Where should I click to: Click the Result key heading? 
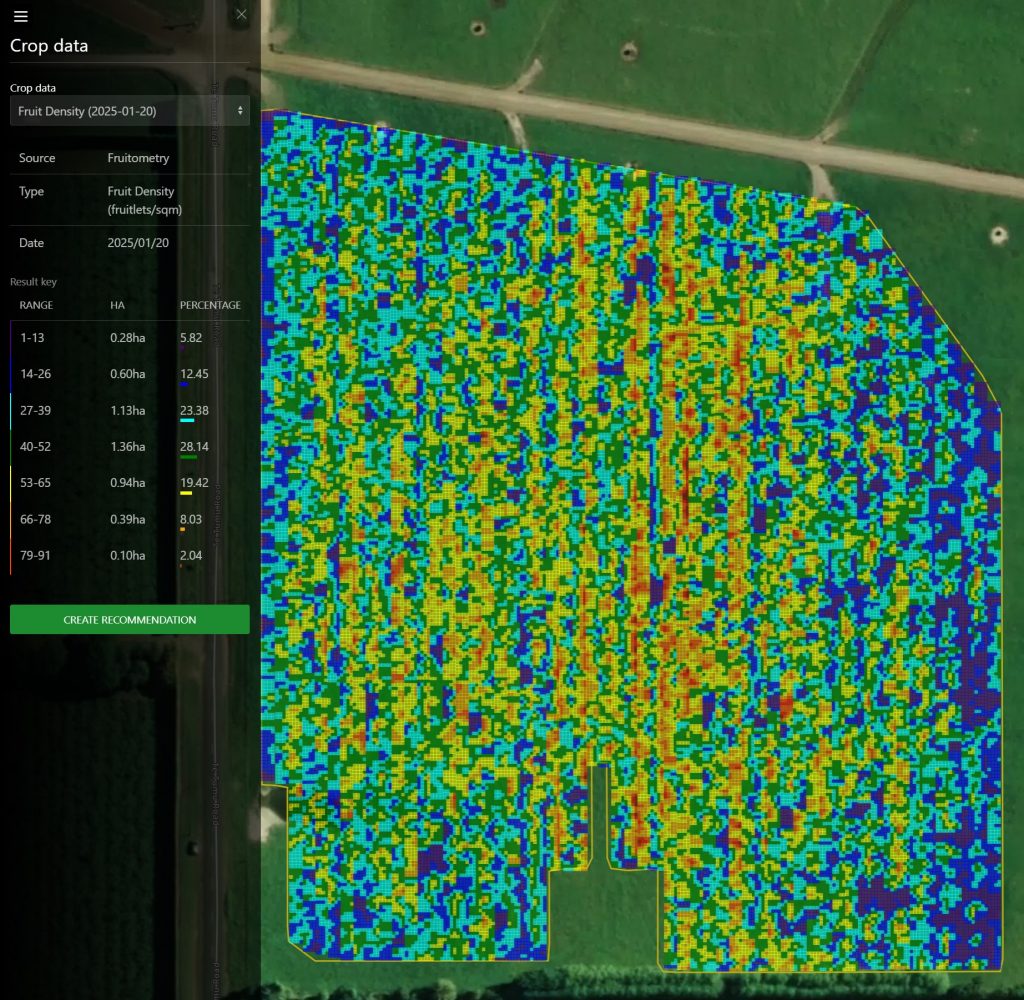(33, 282)
